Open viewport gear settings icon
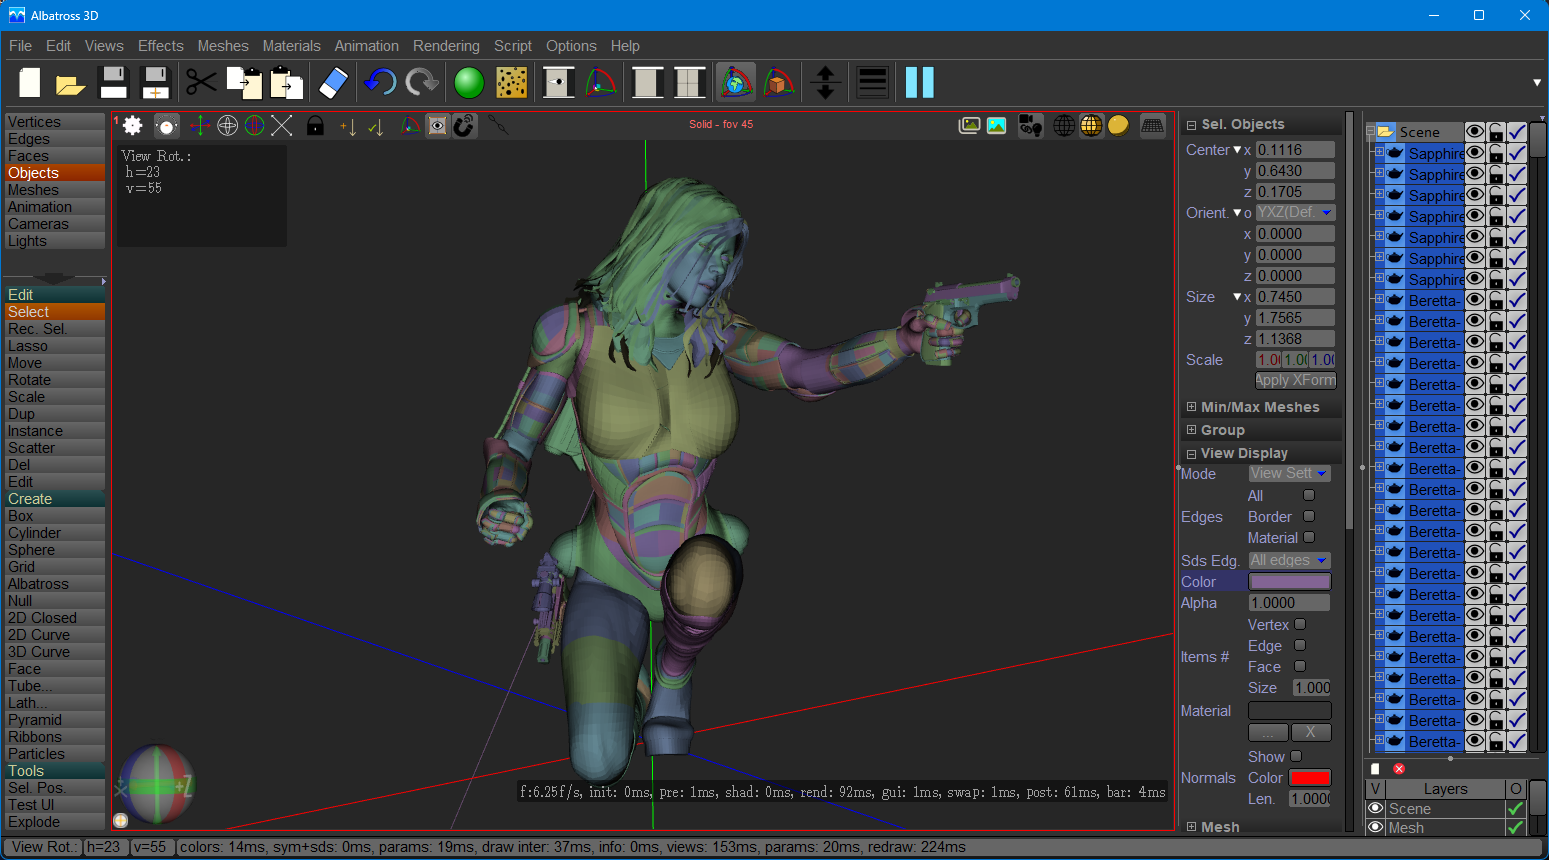1549x860 pixels. pyautogui.click(x=133, y=125)
